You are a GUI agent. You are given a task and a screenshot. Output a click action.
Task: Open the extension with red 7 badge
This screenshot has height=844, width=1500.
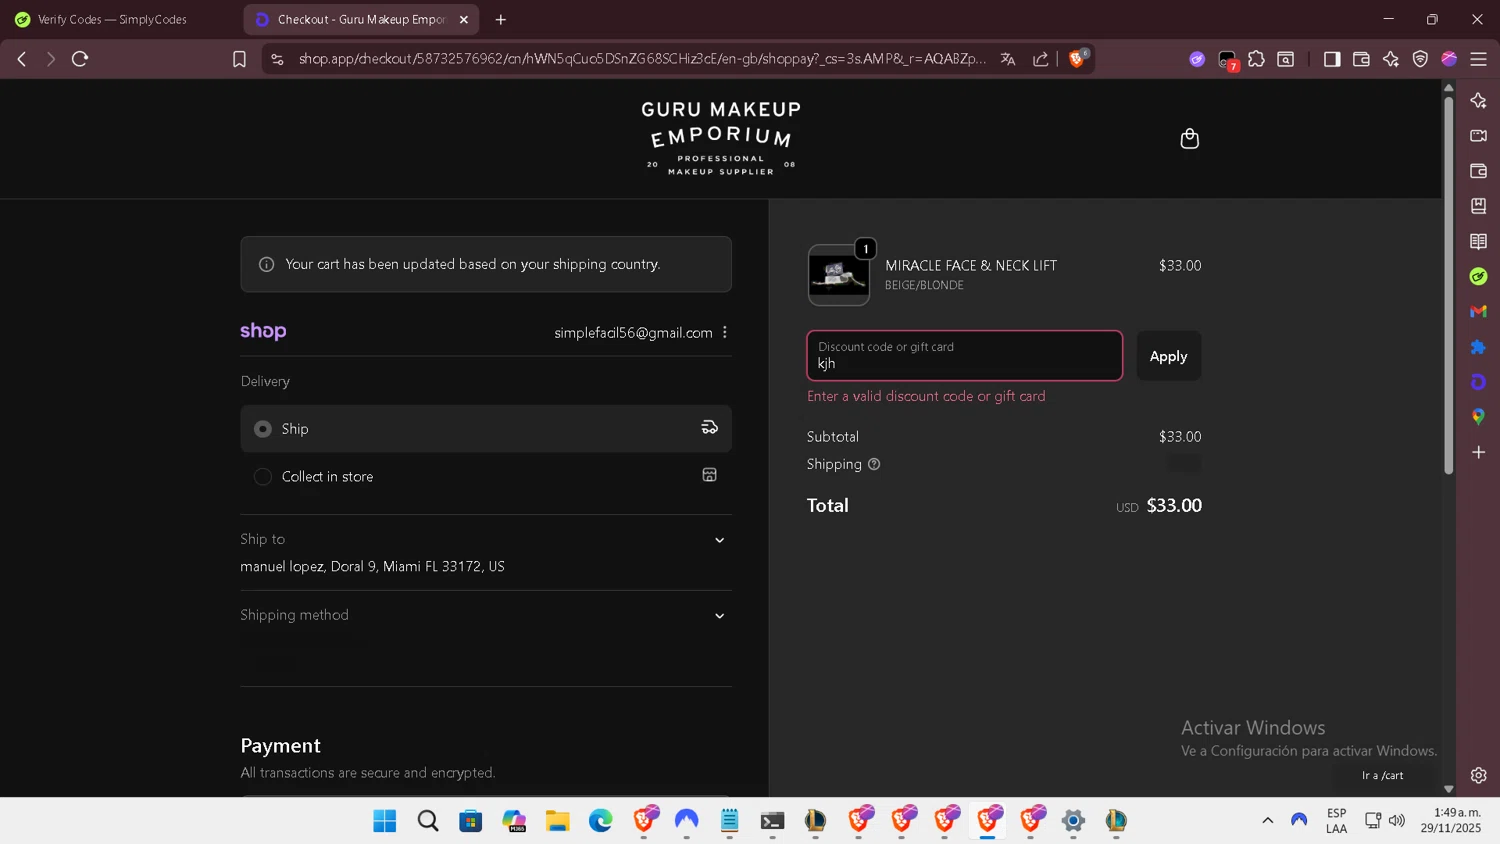(x=1227, y=60)
